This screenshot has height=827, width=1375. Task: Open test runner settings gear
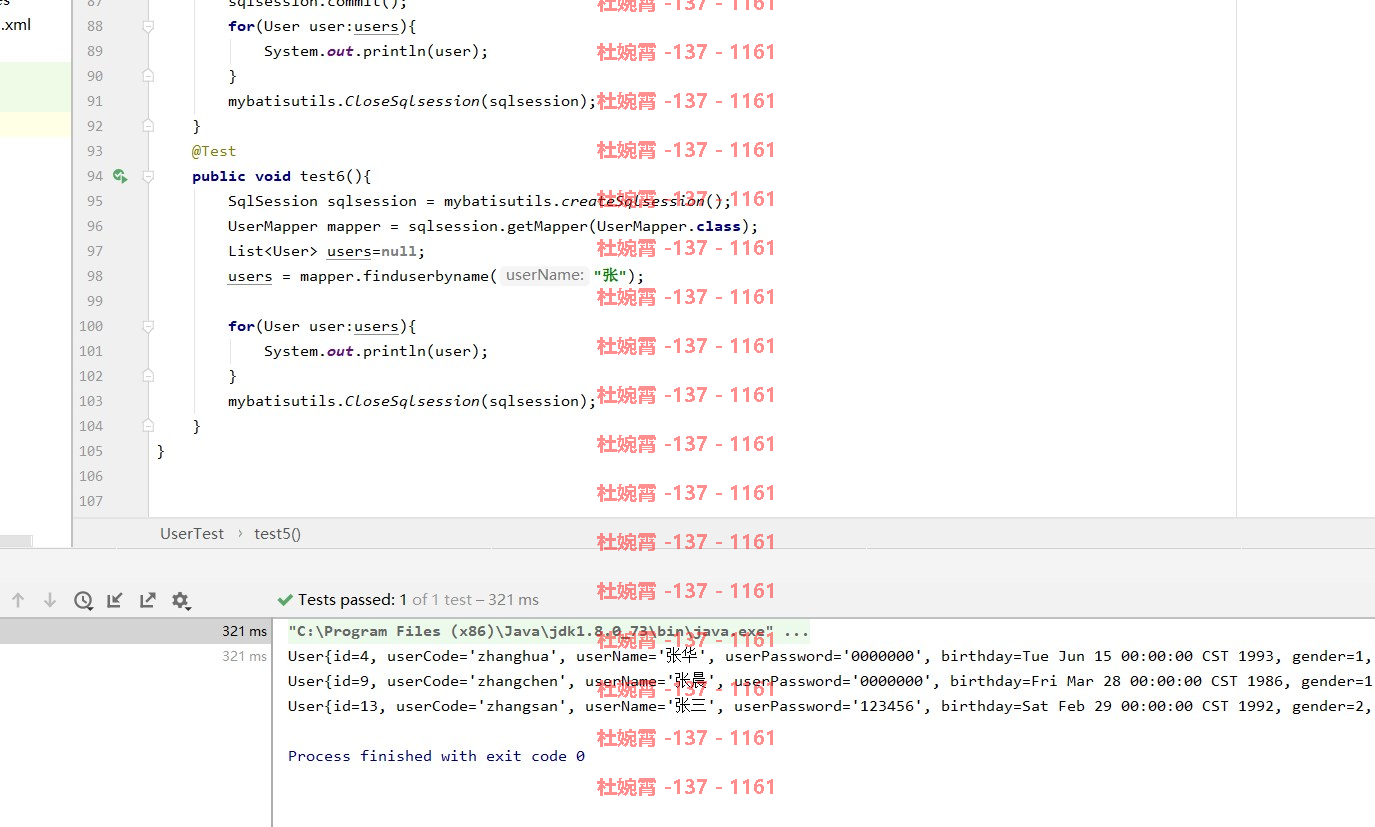pyautogui.click(x=181, y=600)
